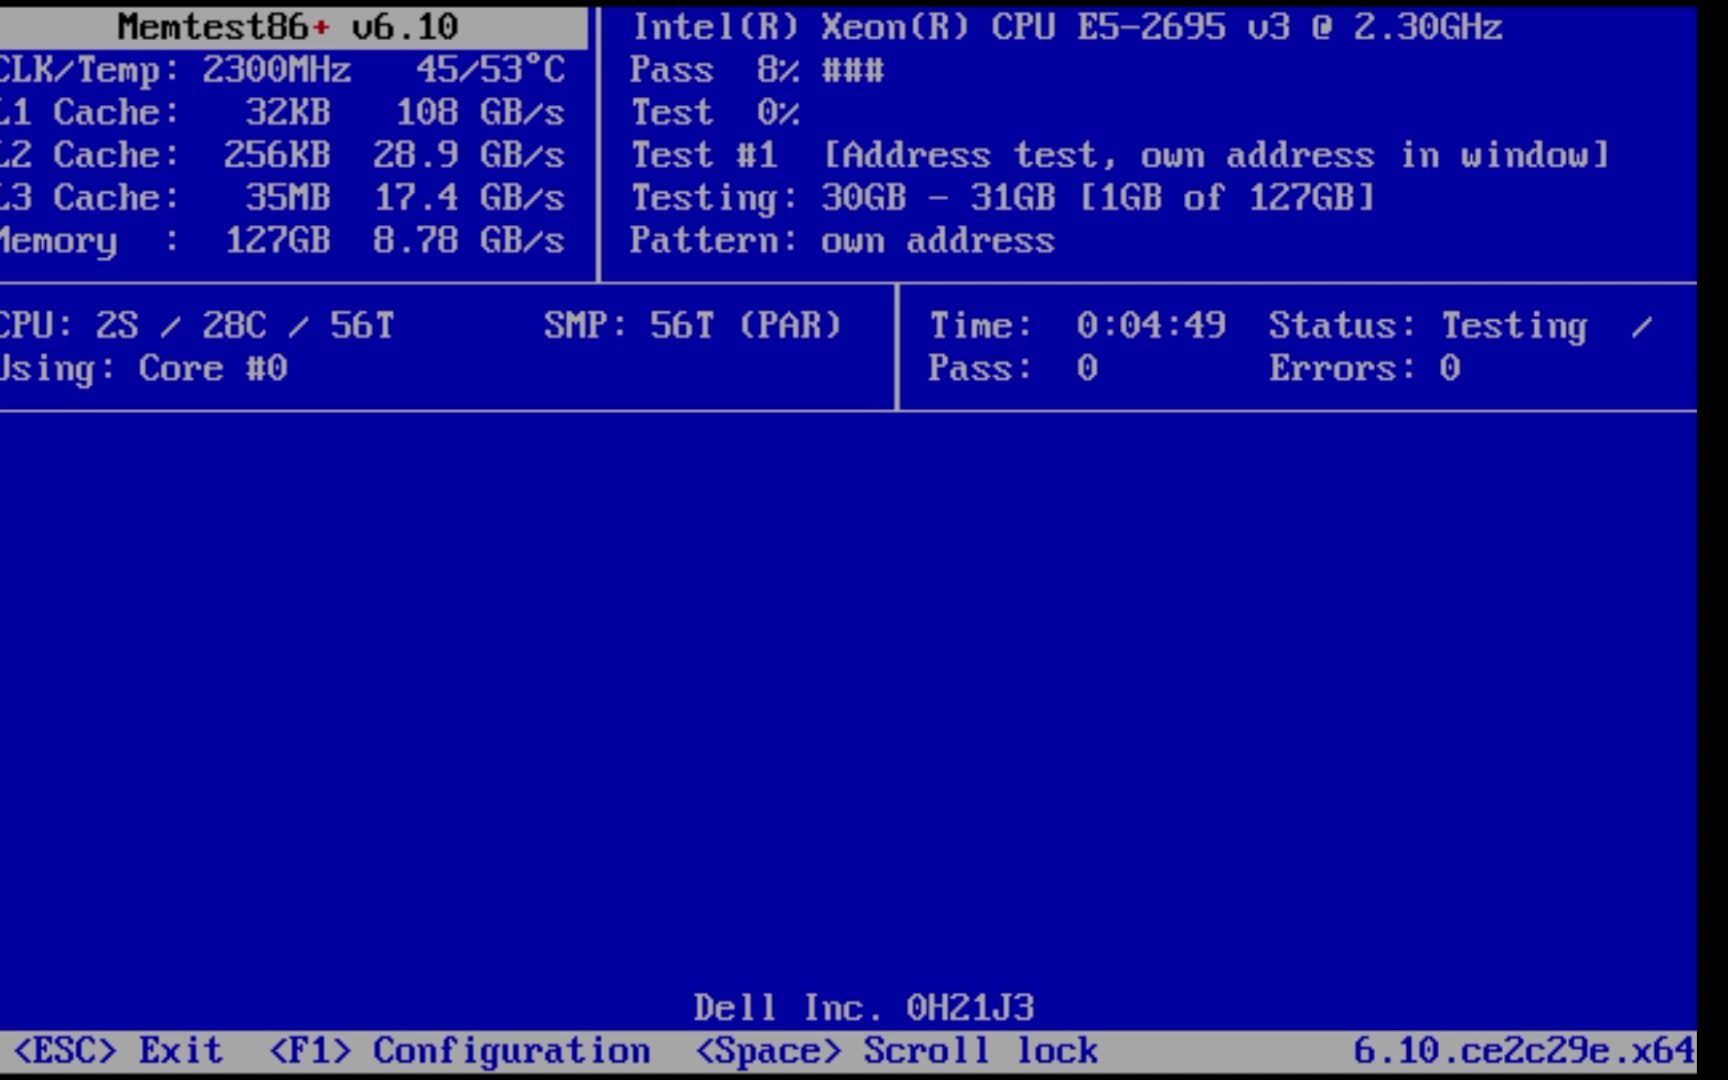Click the Pass: 0 counter
The image size is (1728, 1080).
[x=1013, y=369]
